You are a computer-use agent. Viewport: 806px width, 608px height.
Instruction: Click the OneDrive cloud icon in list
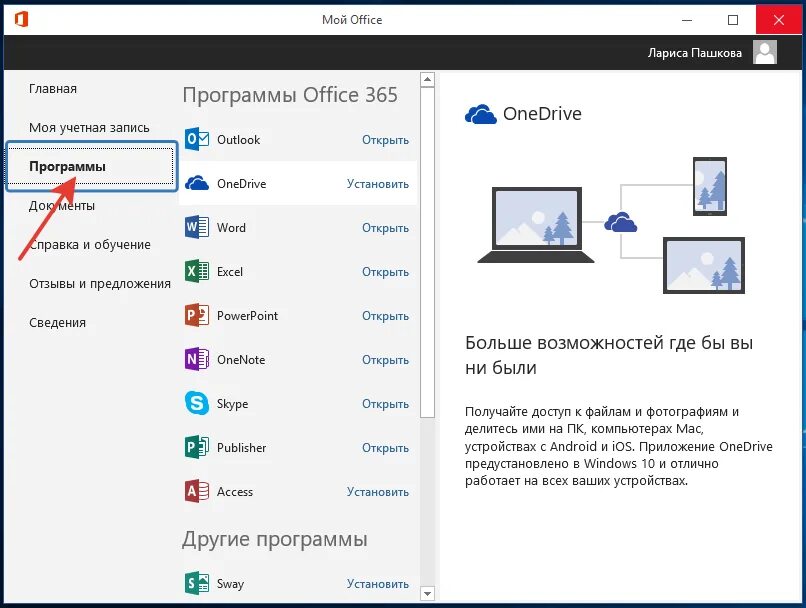pyautogui.click(x=196, y=183)
